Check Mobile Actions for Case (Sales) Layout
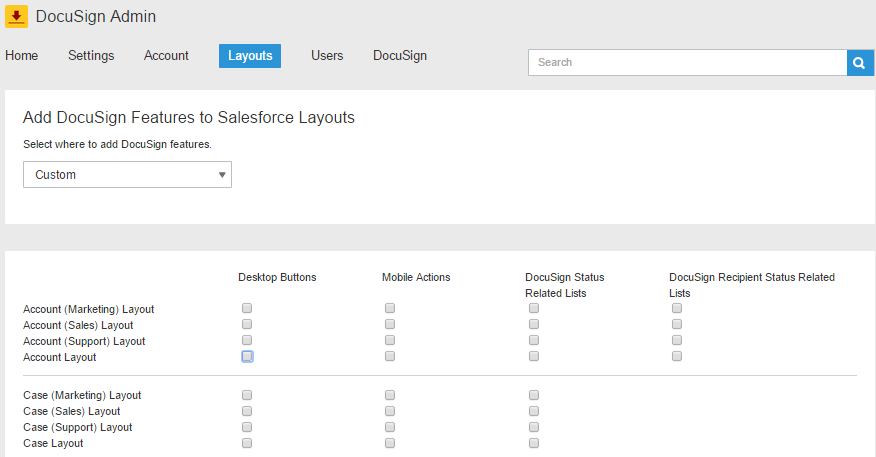876x457 pixels. pos(390,411)
